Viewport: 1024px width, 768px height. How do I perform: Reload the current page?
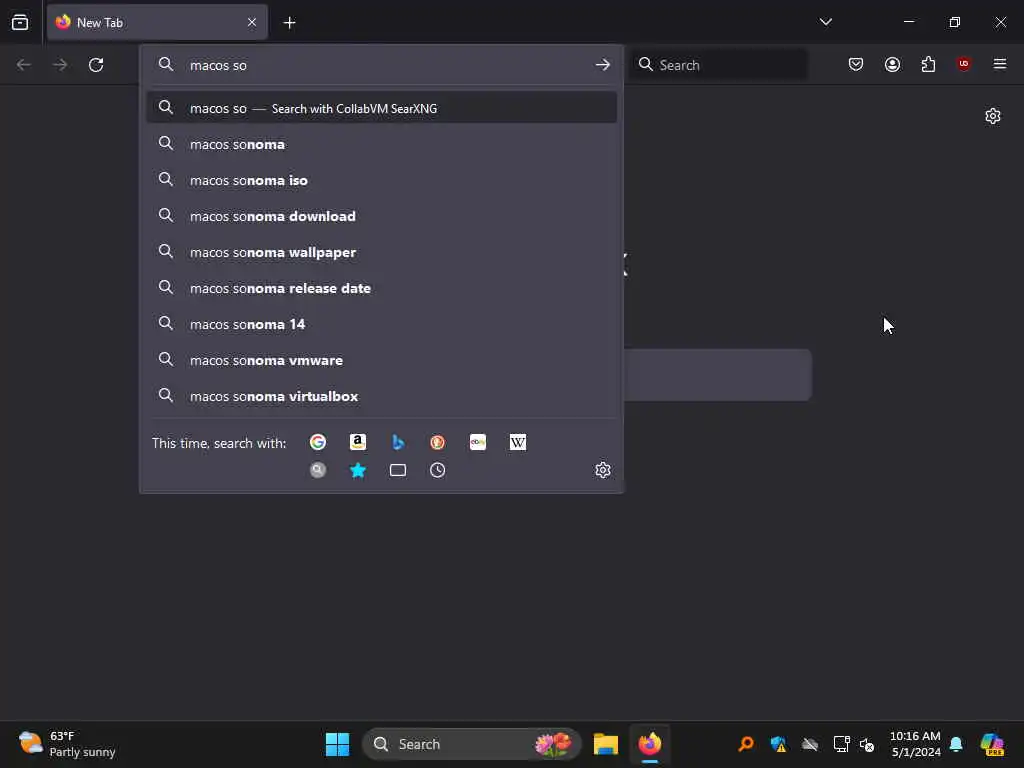point(96,65)
